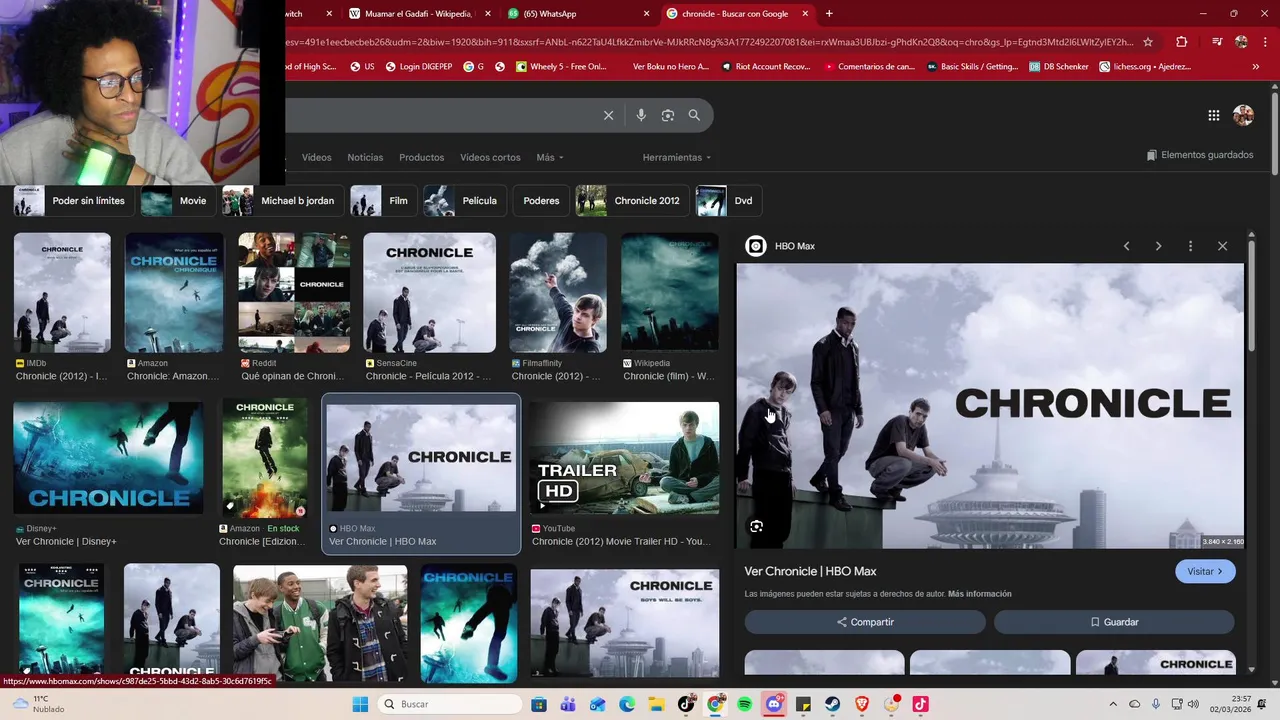Open Chrome media control icon
The height and width of the screenshot is (720, 1280).
point(1217,42)
